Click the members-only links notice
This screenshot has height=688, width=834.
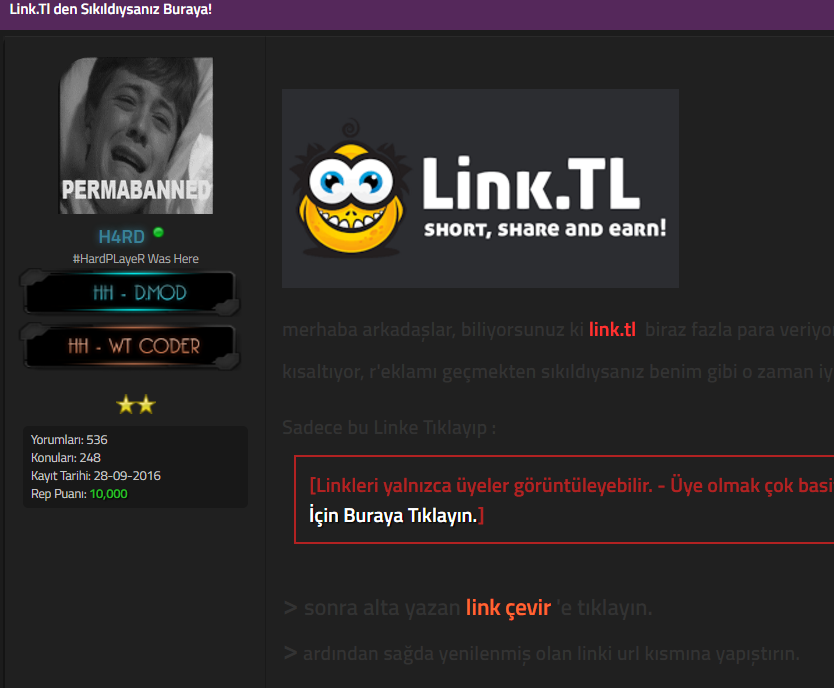pyautogui.click(x=564, y=499)
